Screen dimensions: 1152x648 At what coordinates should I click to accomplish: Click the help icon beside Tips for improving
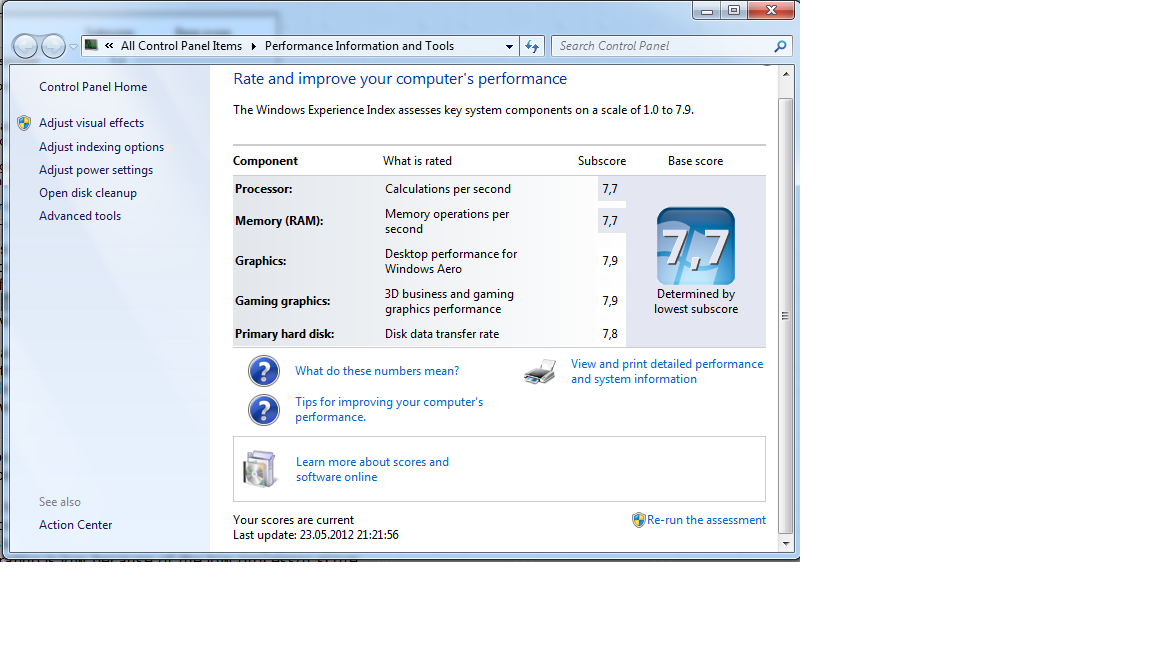(264, 410)
